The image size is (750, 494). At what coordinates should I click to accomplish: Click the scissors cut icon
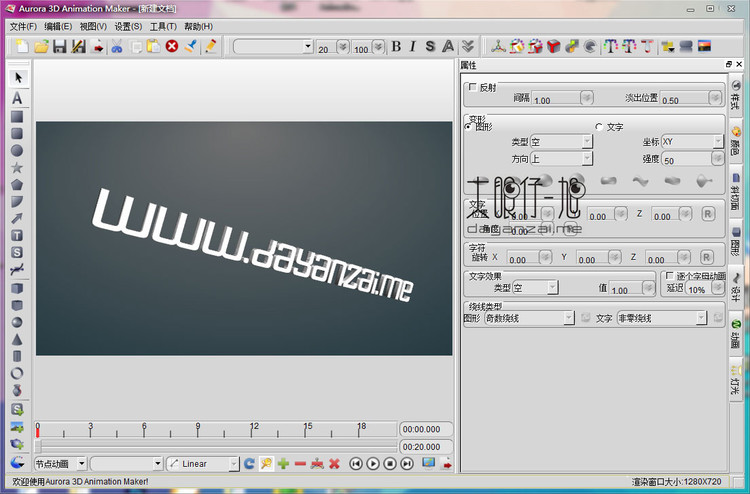click(x=117, y=46)
